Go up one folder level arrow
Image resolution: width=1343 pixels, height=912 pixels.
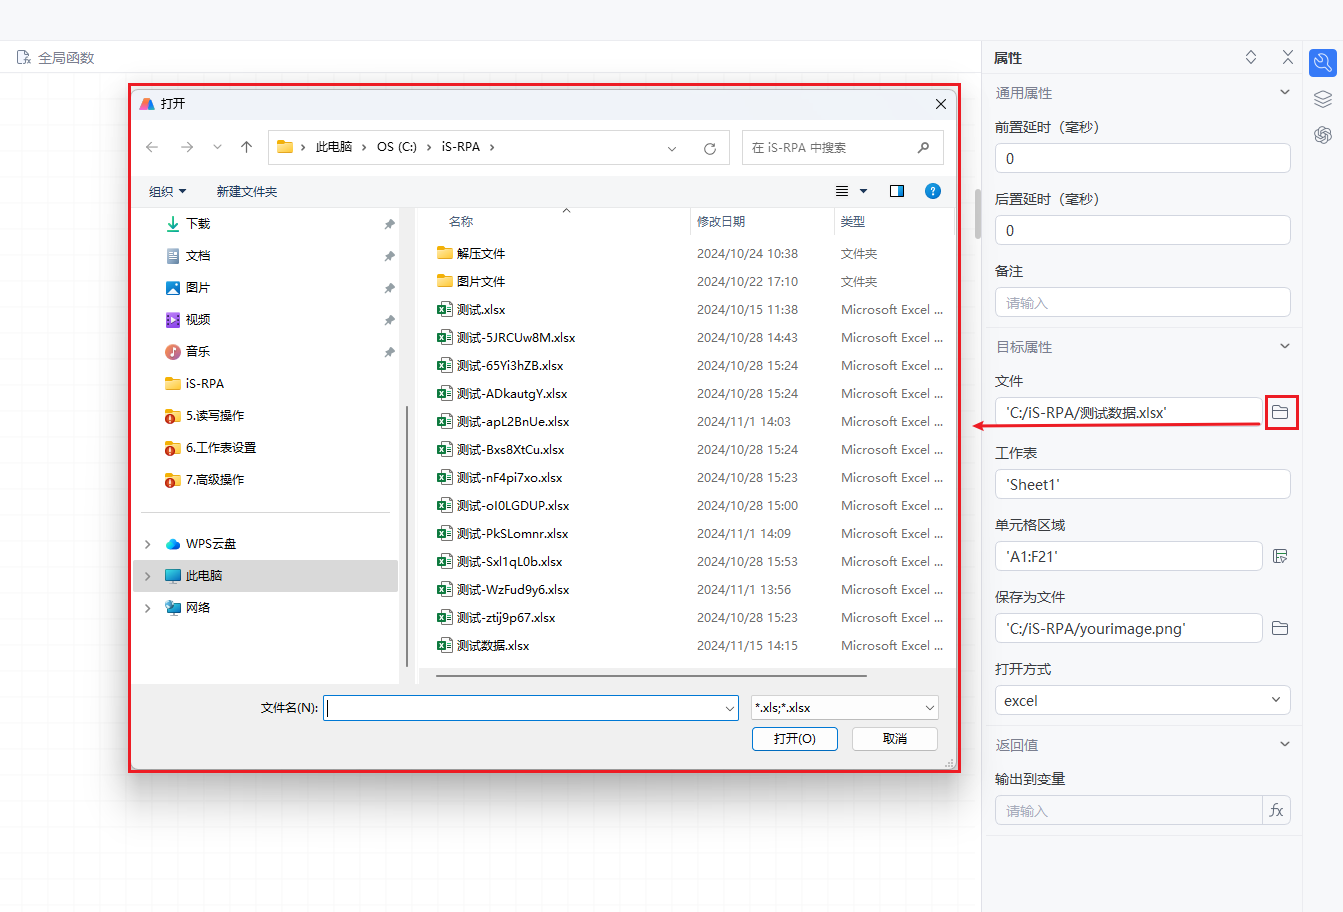[x=247, y=147]
